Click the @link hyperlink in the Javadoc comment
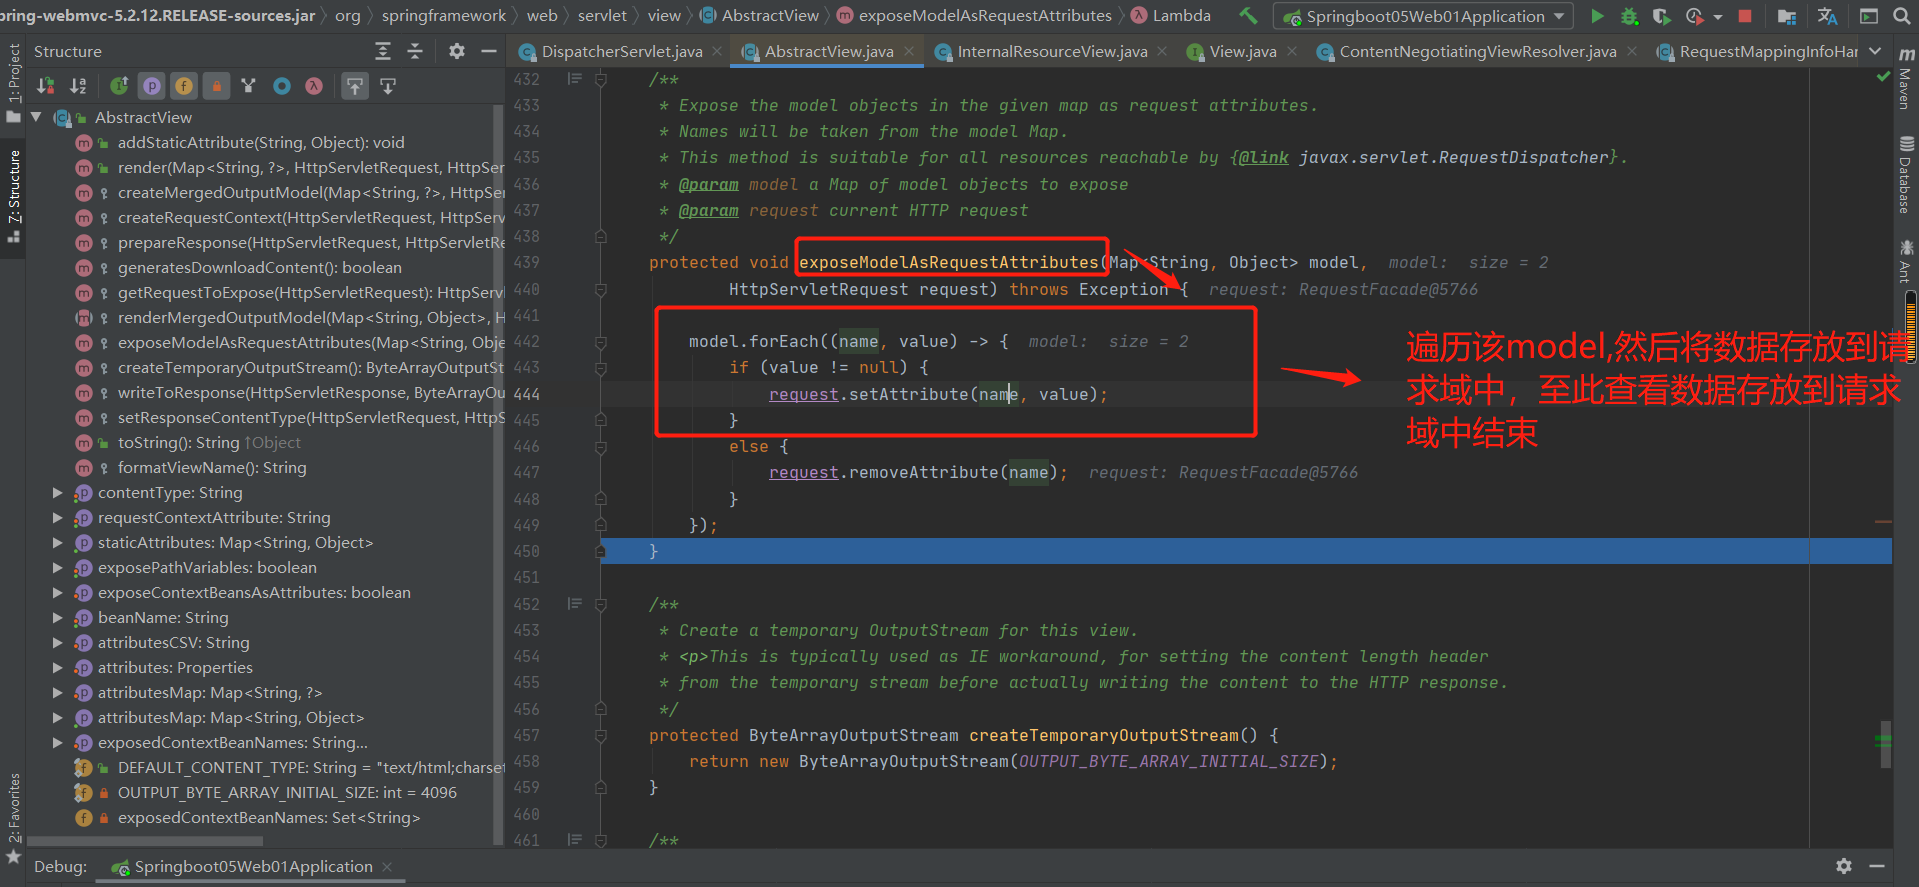The width and height of the screenshot is (1919, 887). [x=1264, y=157]
